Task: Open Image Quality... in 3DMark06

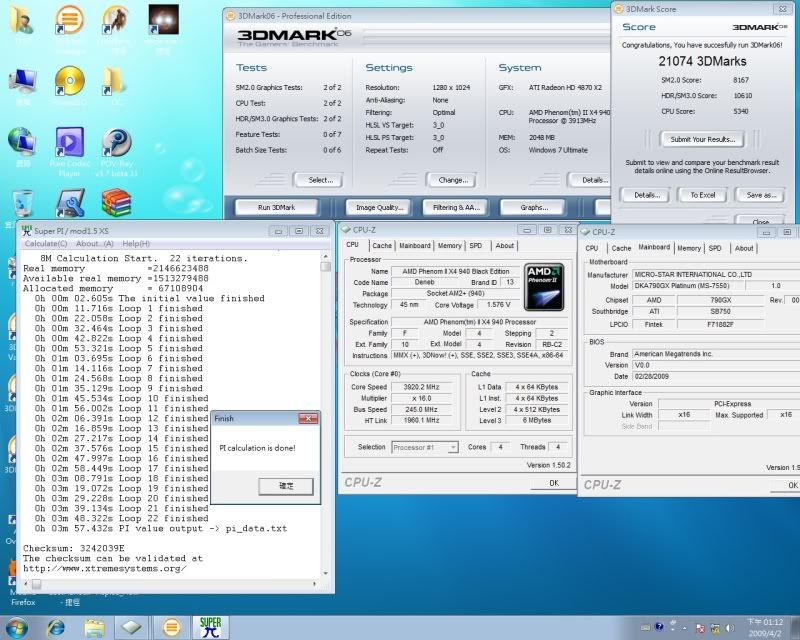Action: 379,207
